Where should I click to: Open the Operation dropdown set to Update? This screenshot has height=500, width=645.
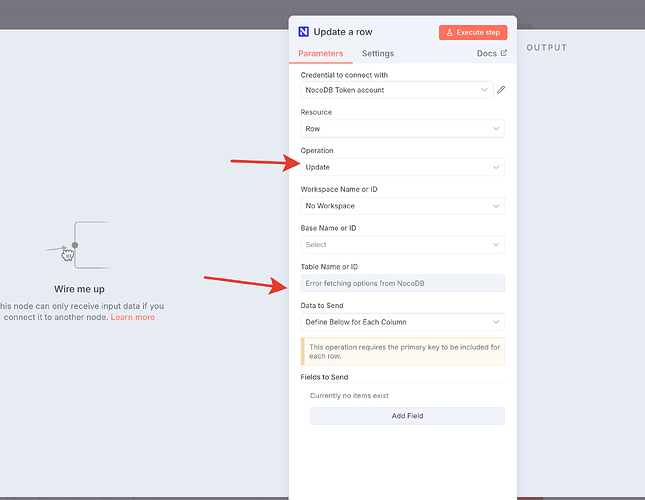[x=402, y=167]
